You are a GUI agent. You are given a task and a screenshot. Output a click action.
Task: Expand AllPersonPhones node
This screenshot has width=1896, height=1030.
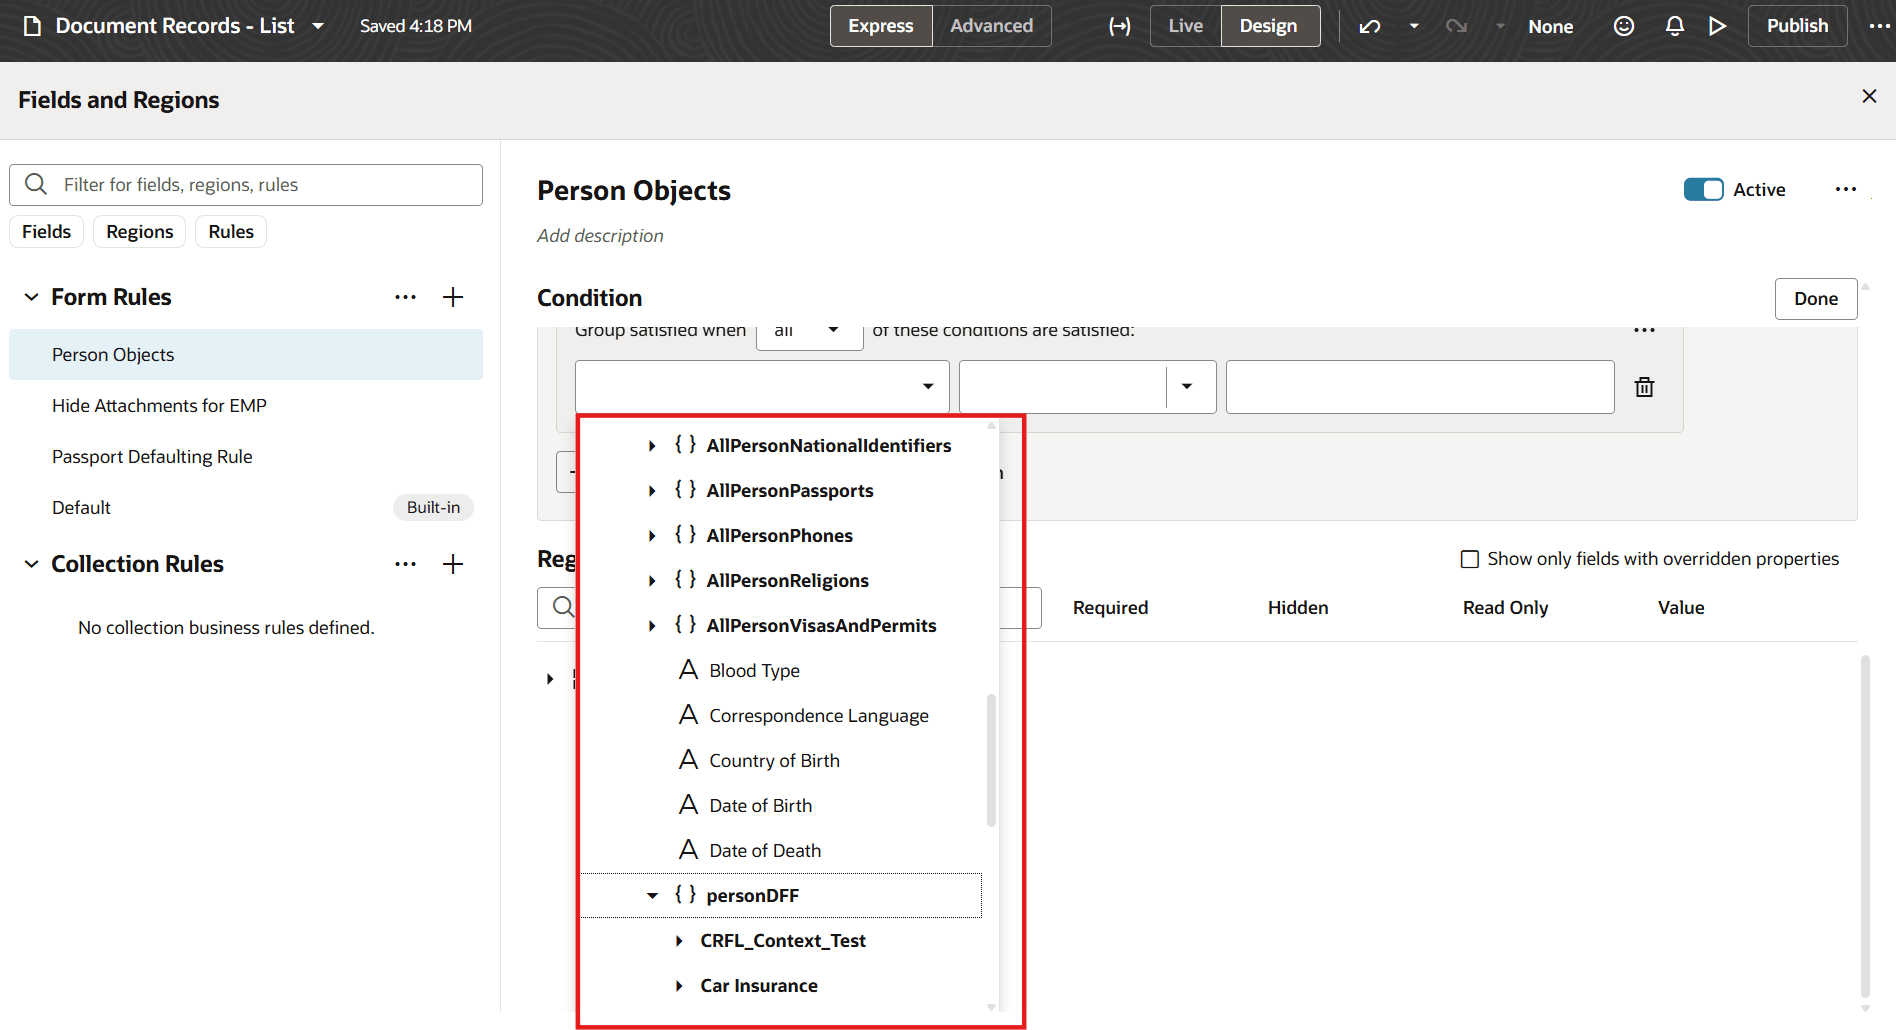[x=652, y=536]
